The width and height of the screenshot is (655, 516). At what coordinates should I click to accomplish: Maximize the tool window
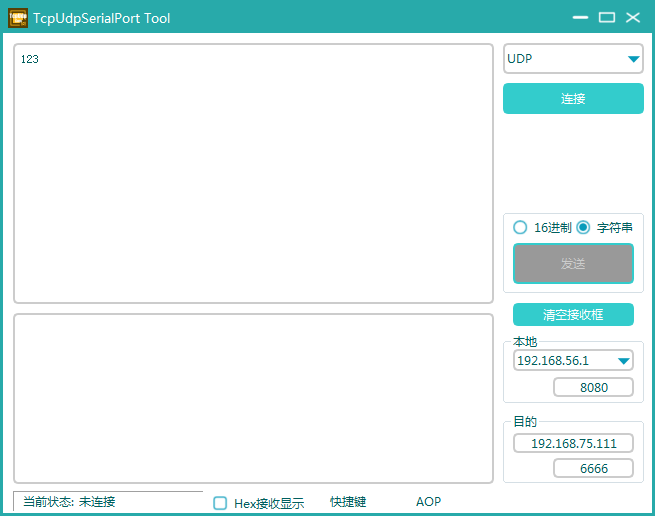point(607,18)
